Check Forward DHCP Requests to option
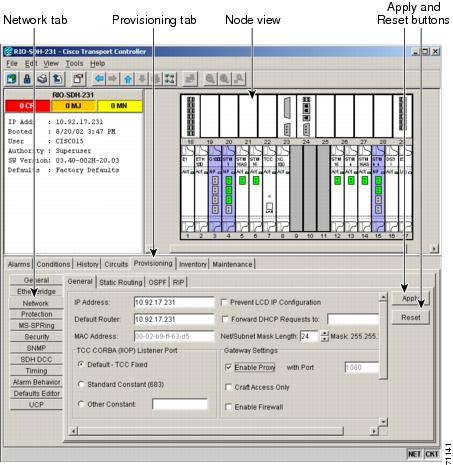453x465 pixels. [225, 319]
